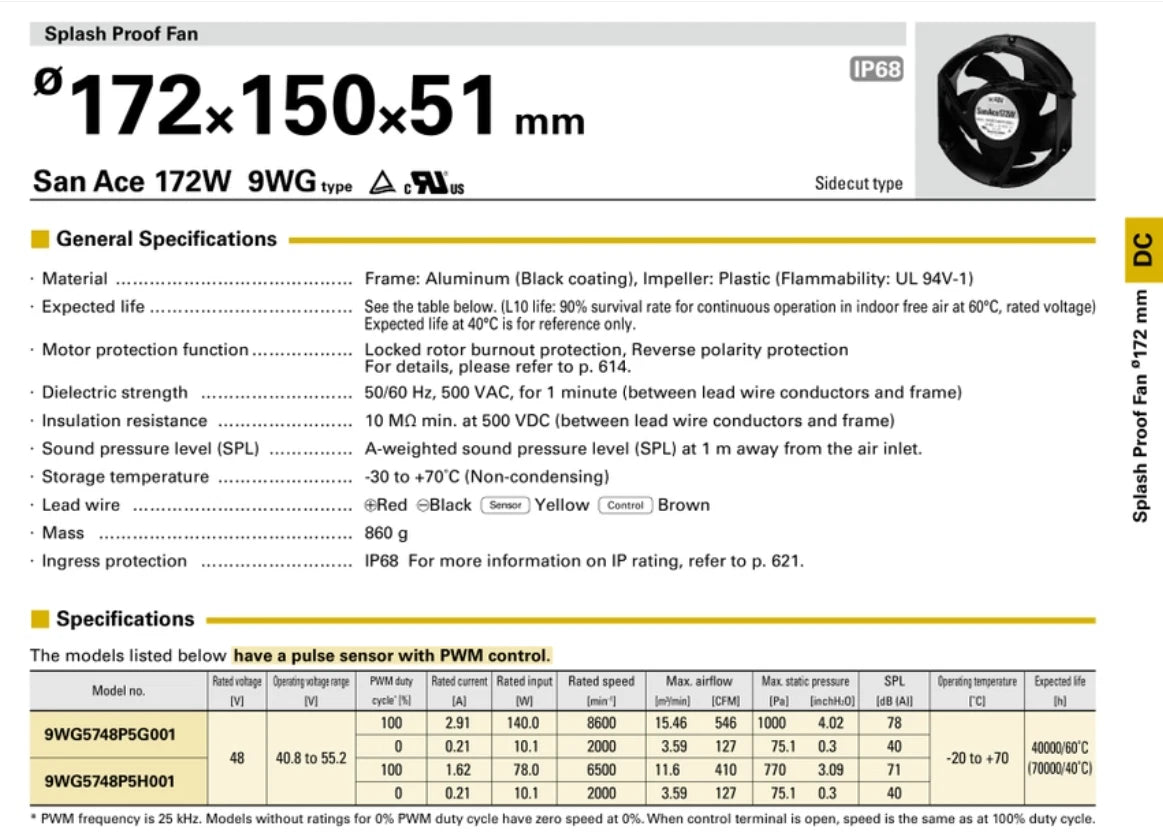Click the 'Model no.' column header

click(118, 691)
